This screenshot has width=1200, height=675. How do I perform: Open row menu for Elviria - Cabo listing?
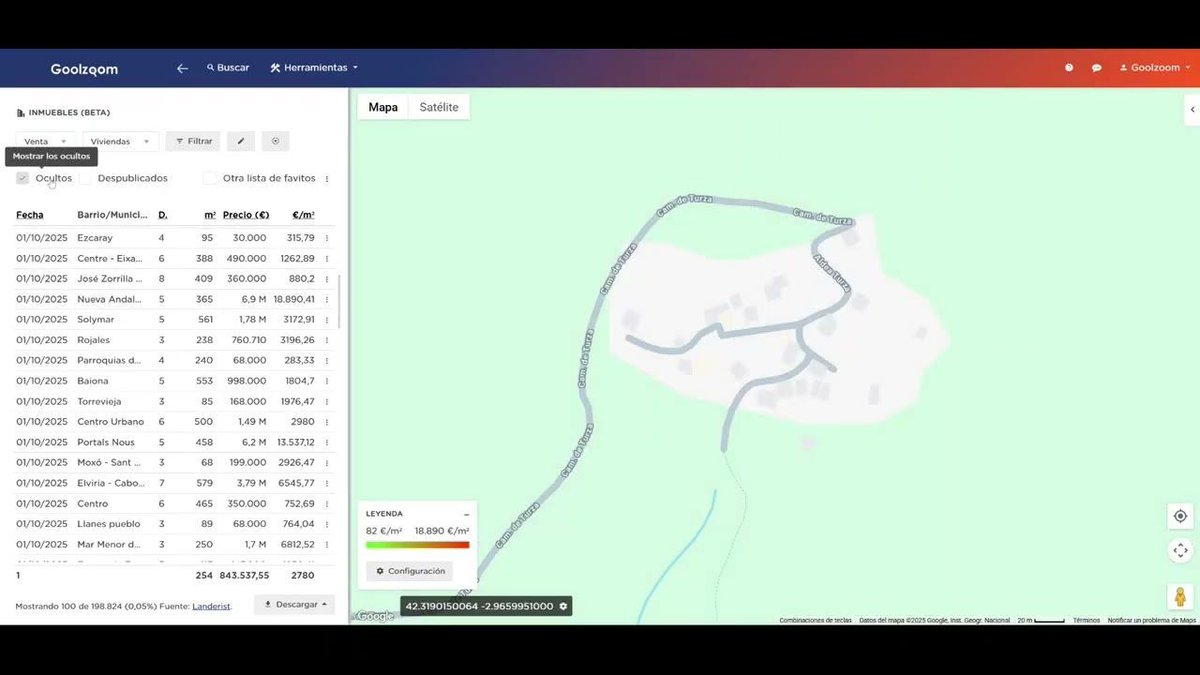(x=327, y=483)
